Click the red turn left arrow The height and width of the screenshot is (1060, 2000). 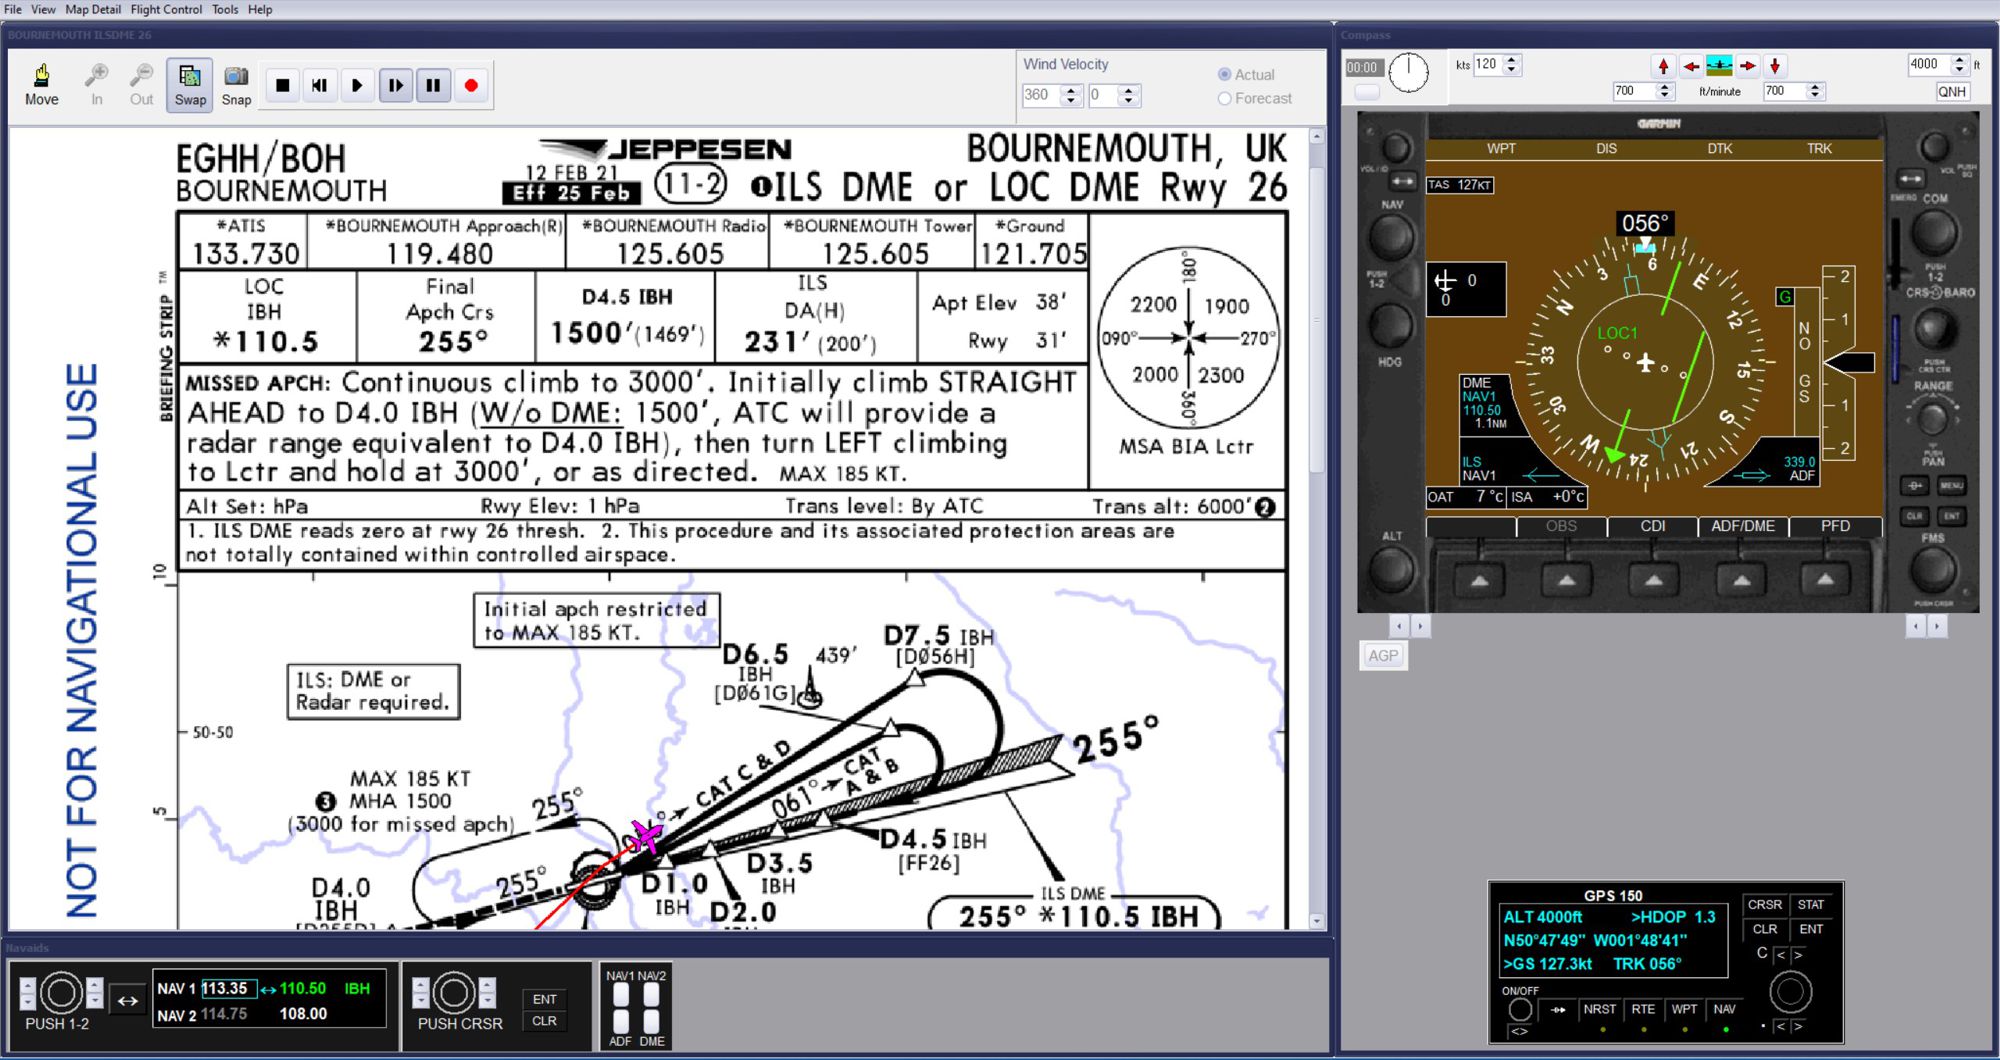pyautogui.click(x=1691, y=66)
